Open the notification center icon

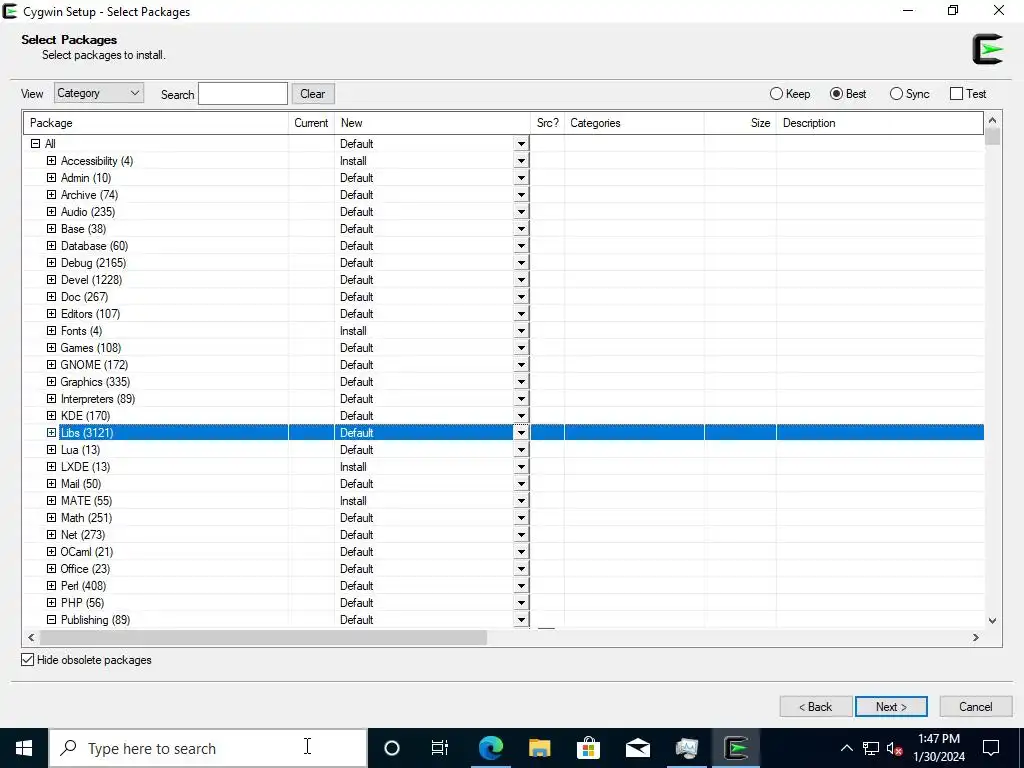coord(991,748)
